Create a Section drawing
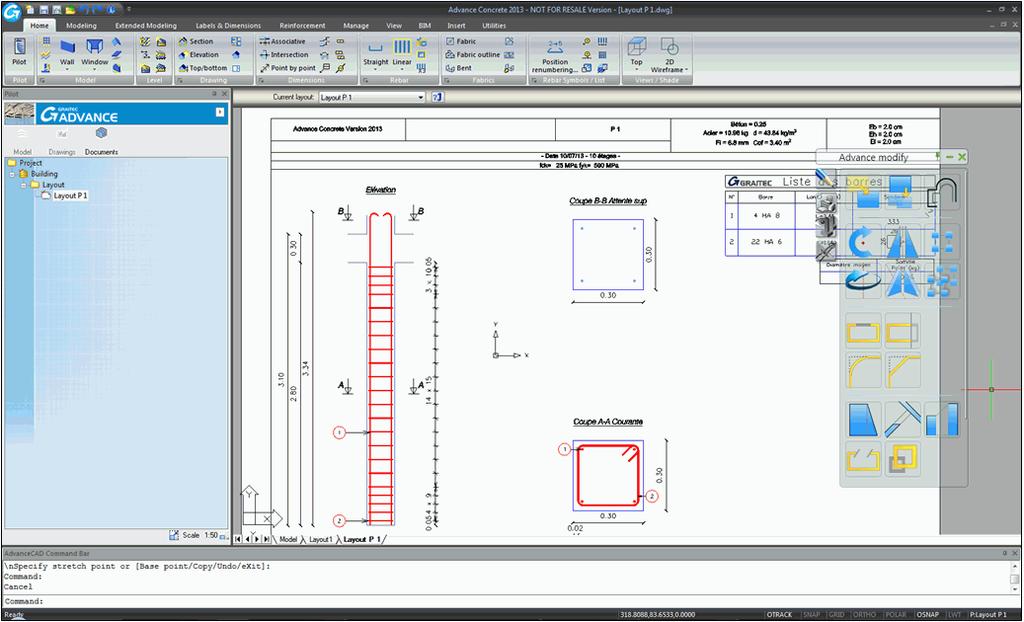 pyautogui.click(x=196, y=41)
